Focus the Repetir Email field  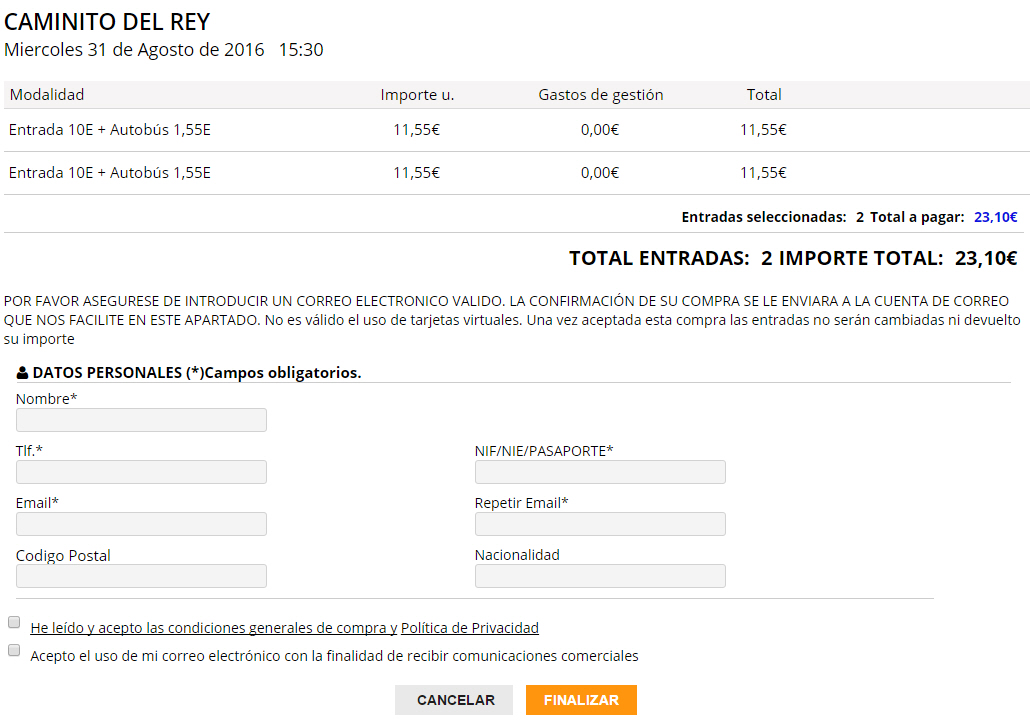tap(600, 524)
